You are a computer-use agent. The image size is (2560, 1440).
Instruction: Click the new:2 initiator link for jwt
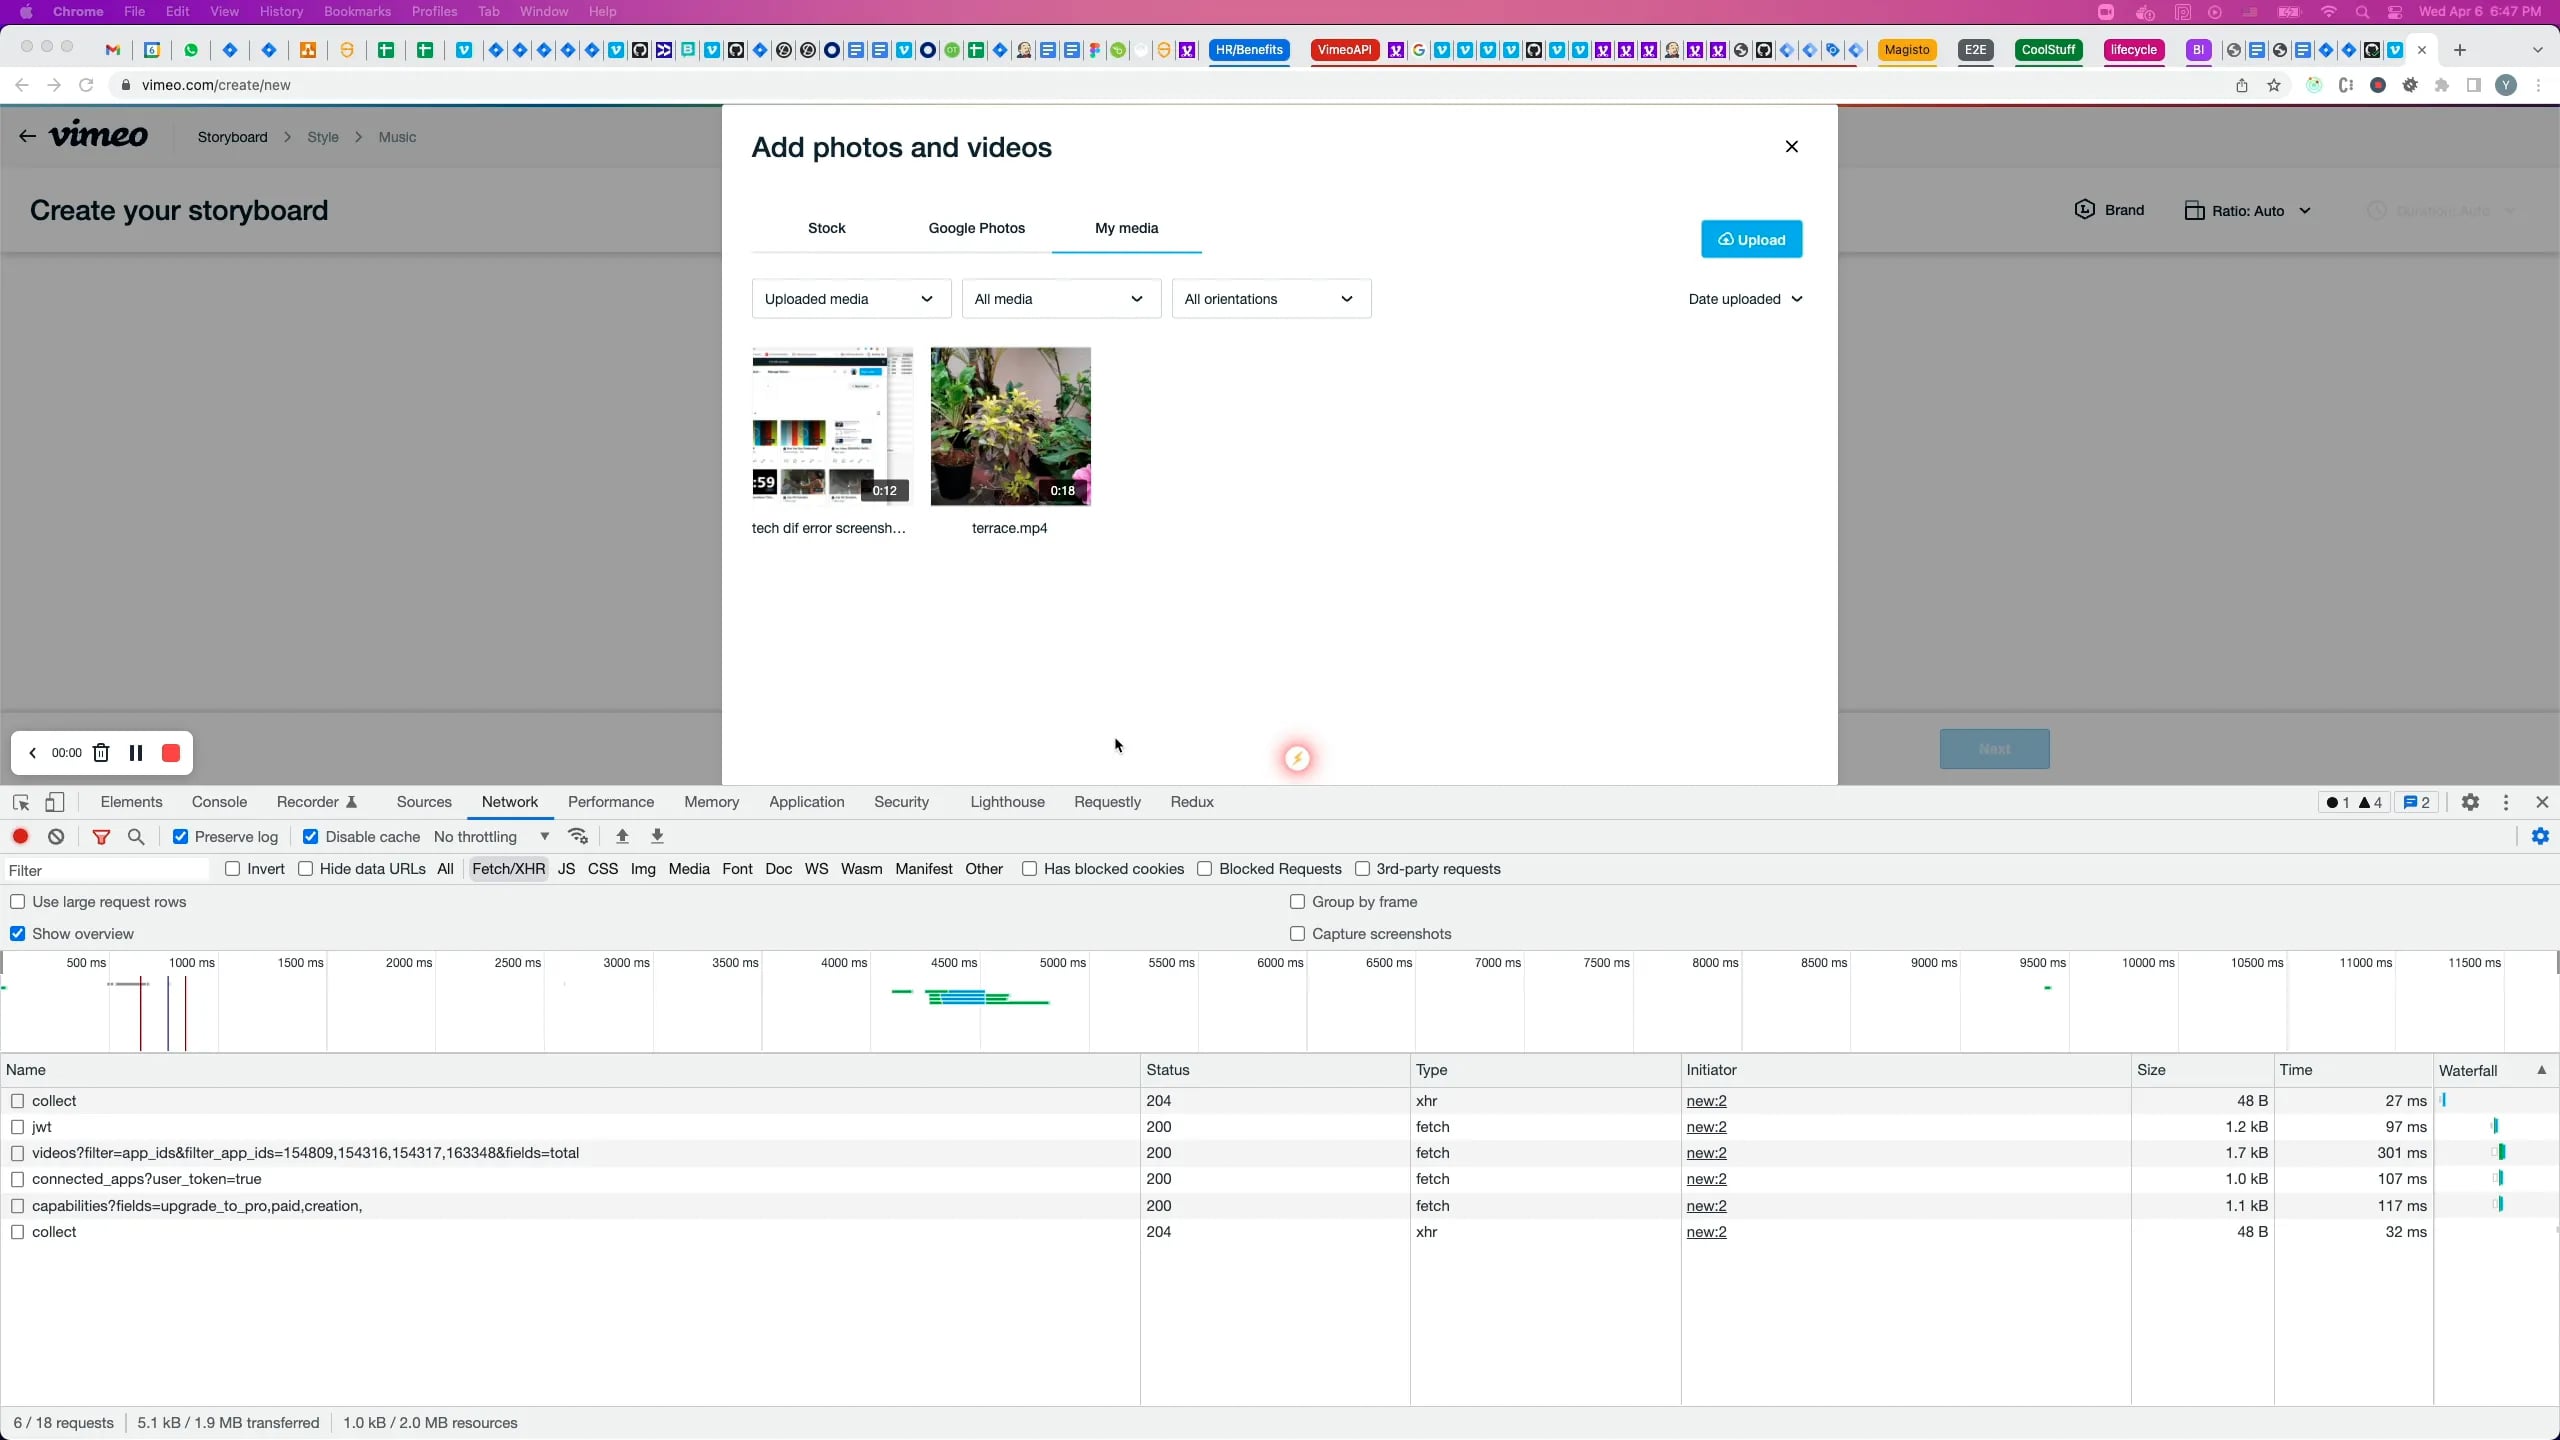(1706, 1127)
